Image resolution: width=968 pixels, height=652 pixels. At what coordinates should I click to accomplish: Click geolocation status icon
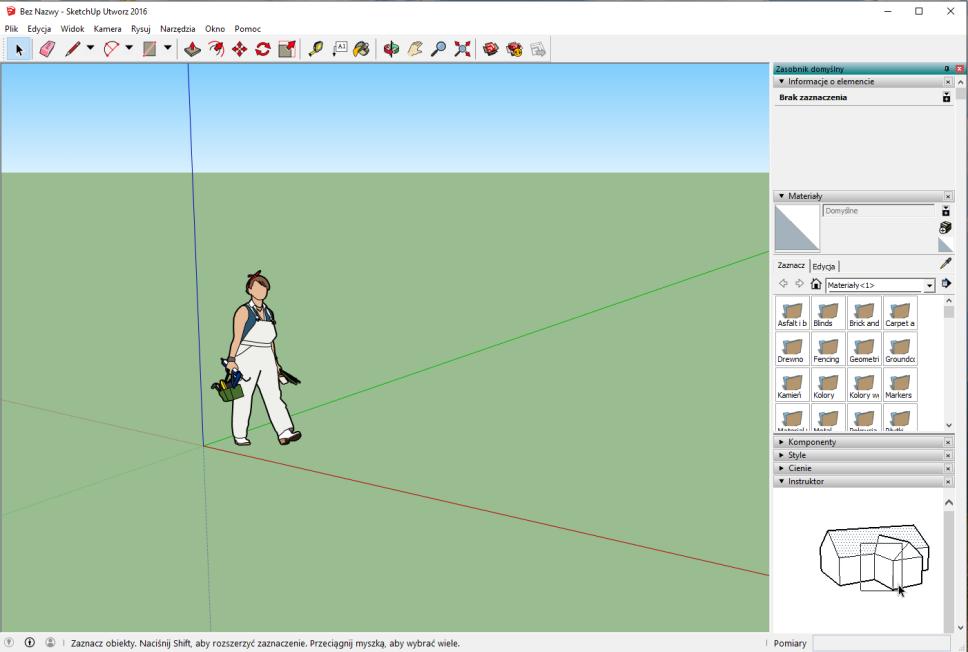point(9,643)
